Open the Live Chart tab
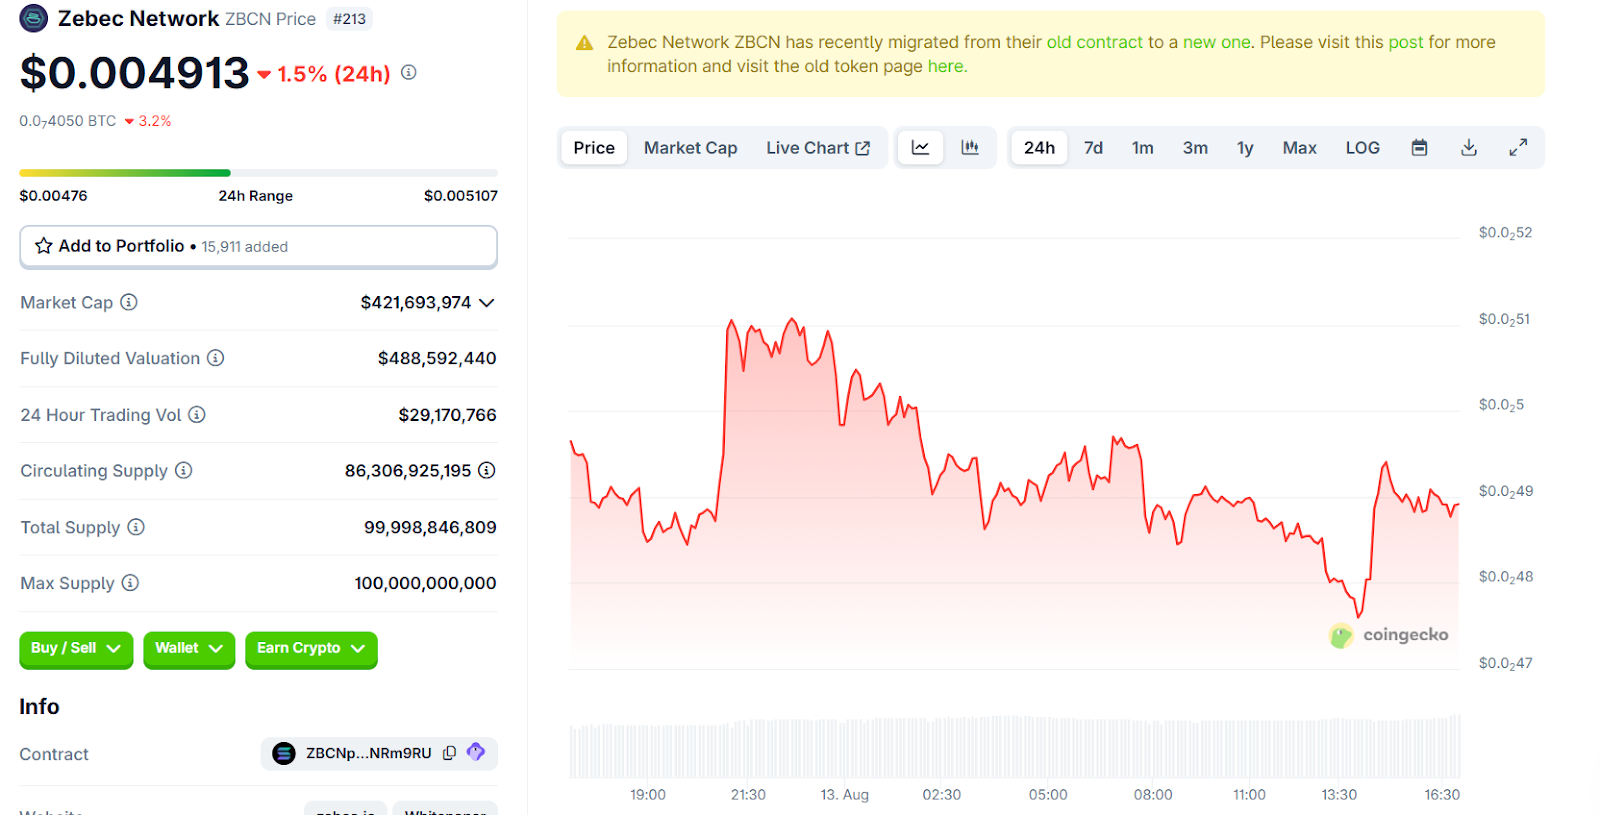This screenshot has width=1600, height=815. click(x=817, y=148)
